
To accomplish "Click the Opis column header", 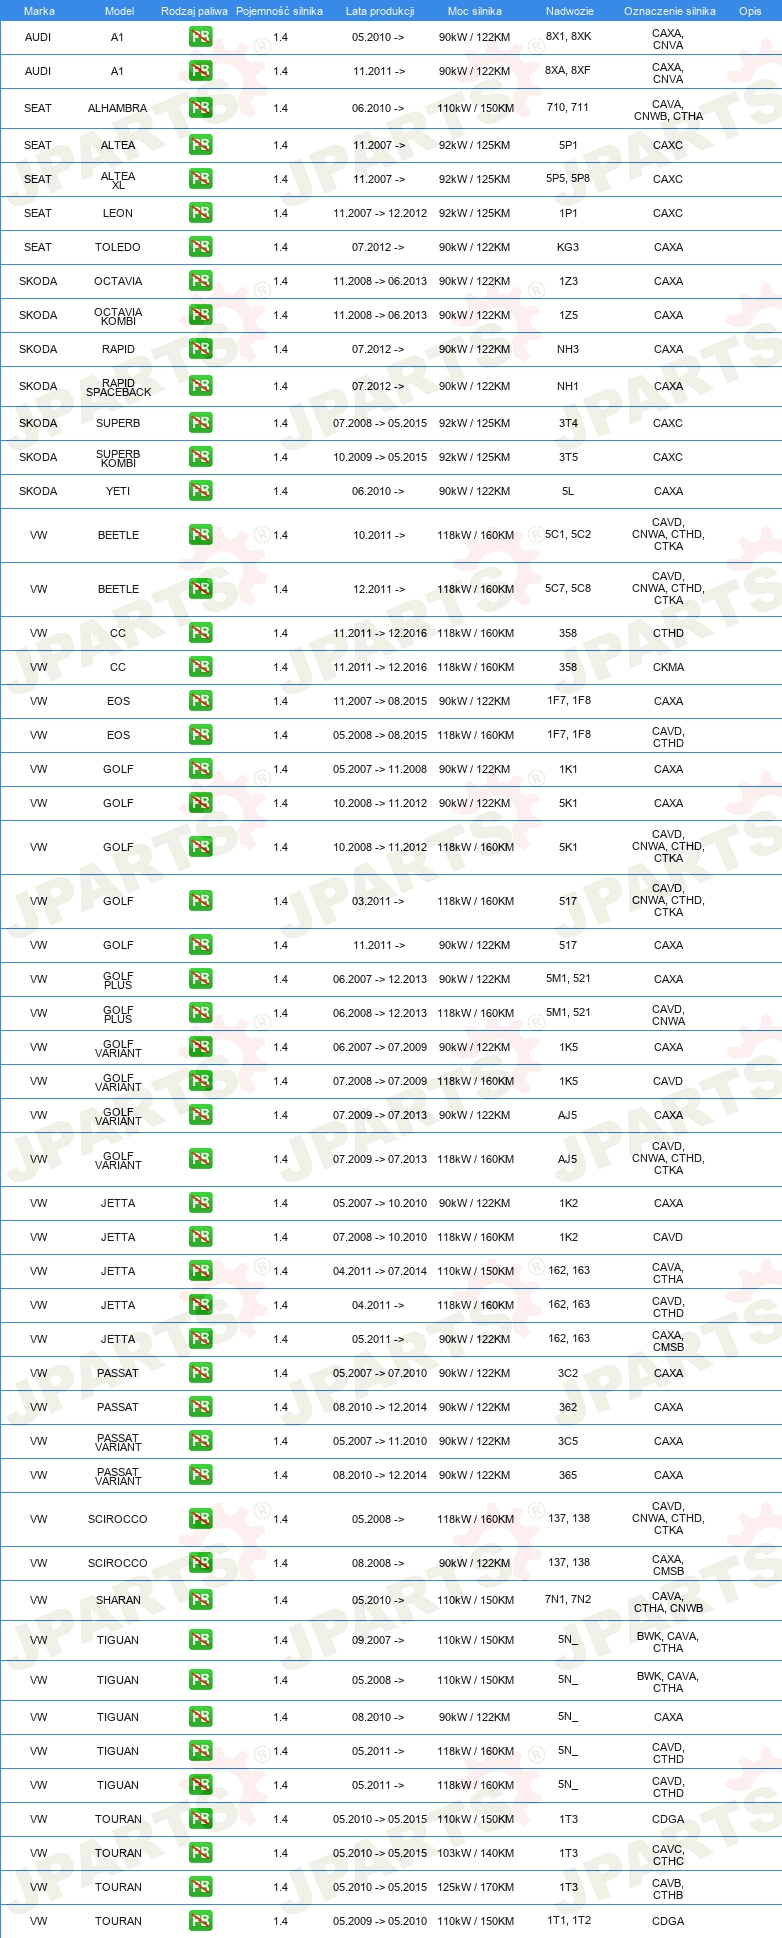I will 750,11.
